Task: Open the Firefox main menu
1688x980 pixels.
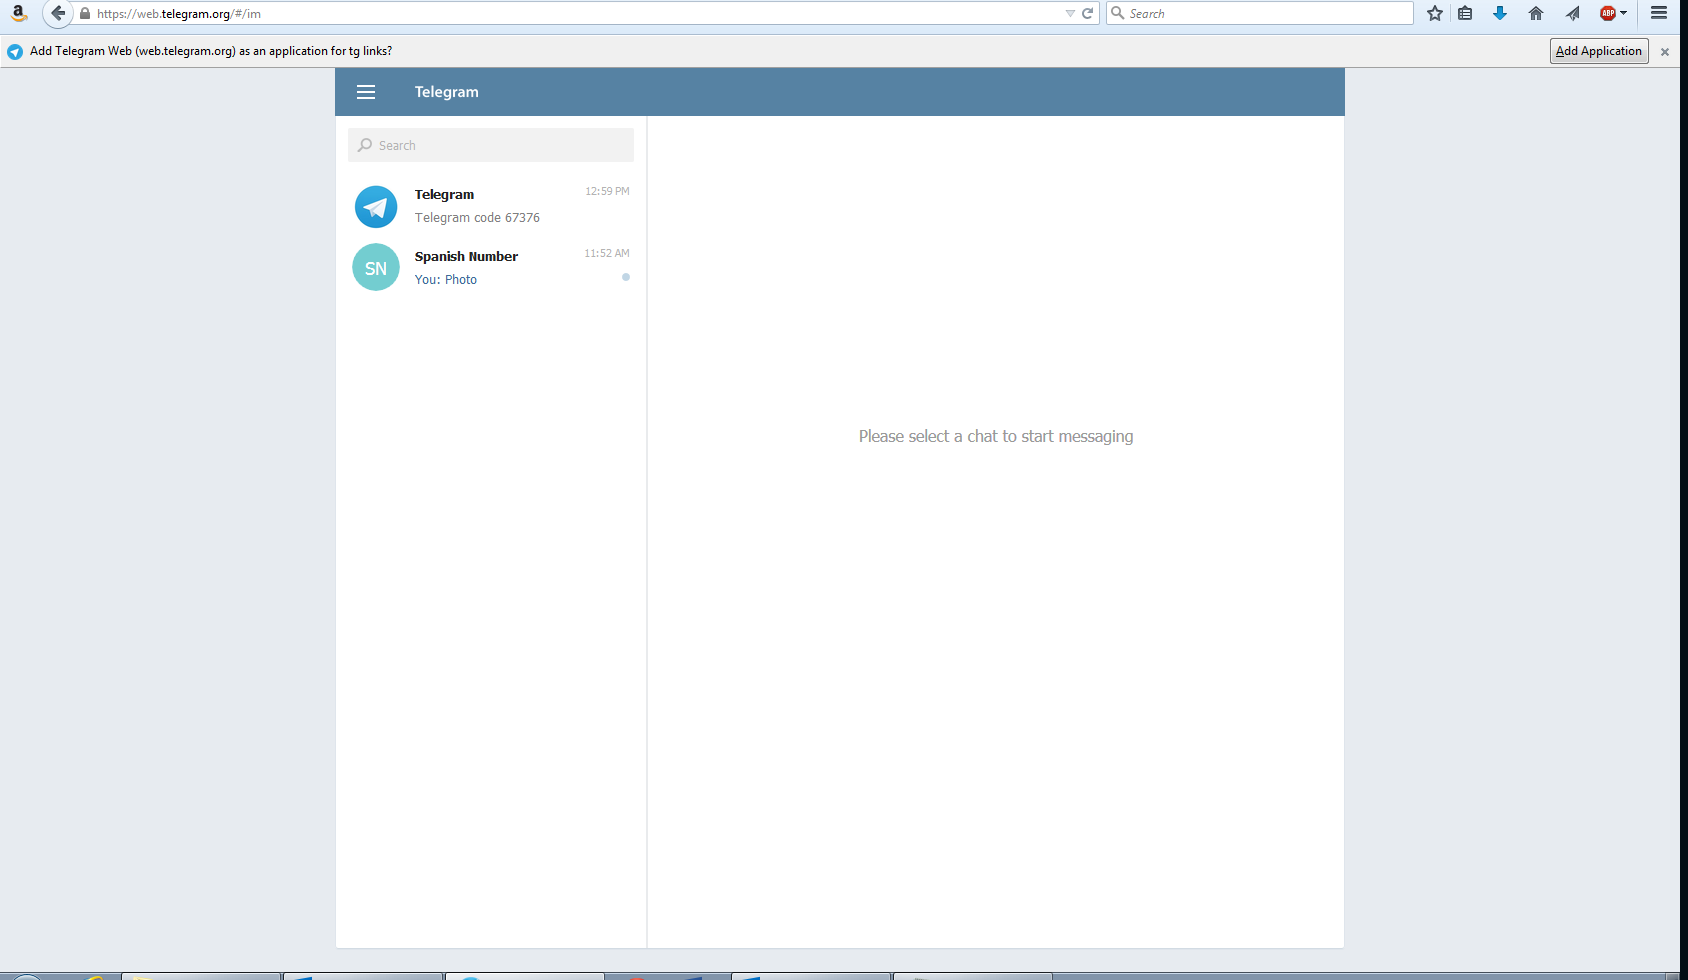Action: coord(1659,13)
